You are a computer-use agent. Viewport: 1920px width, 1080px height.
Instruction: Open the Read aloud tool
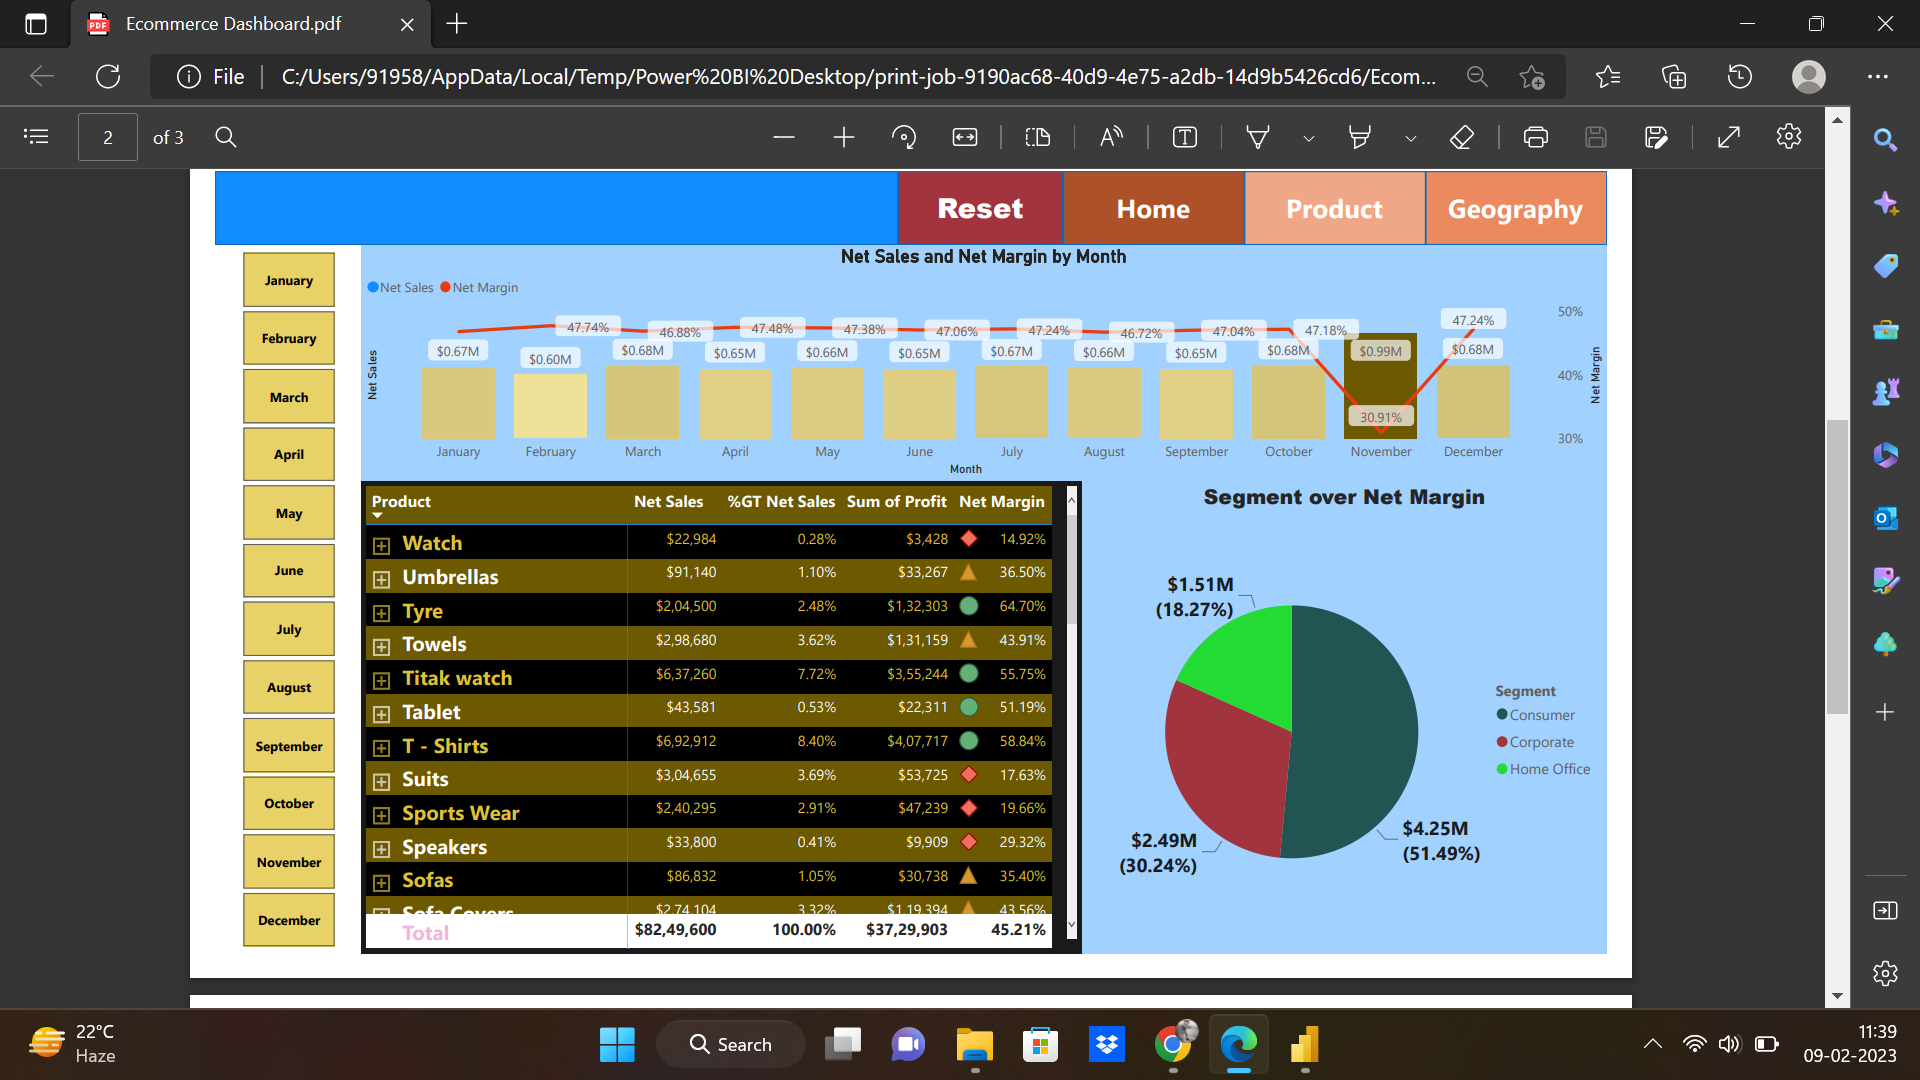(x=1111, y=137)
